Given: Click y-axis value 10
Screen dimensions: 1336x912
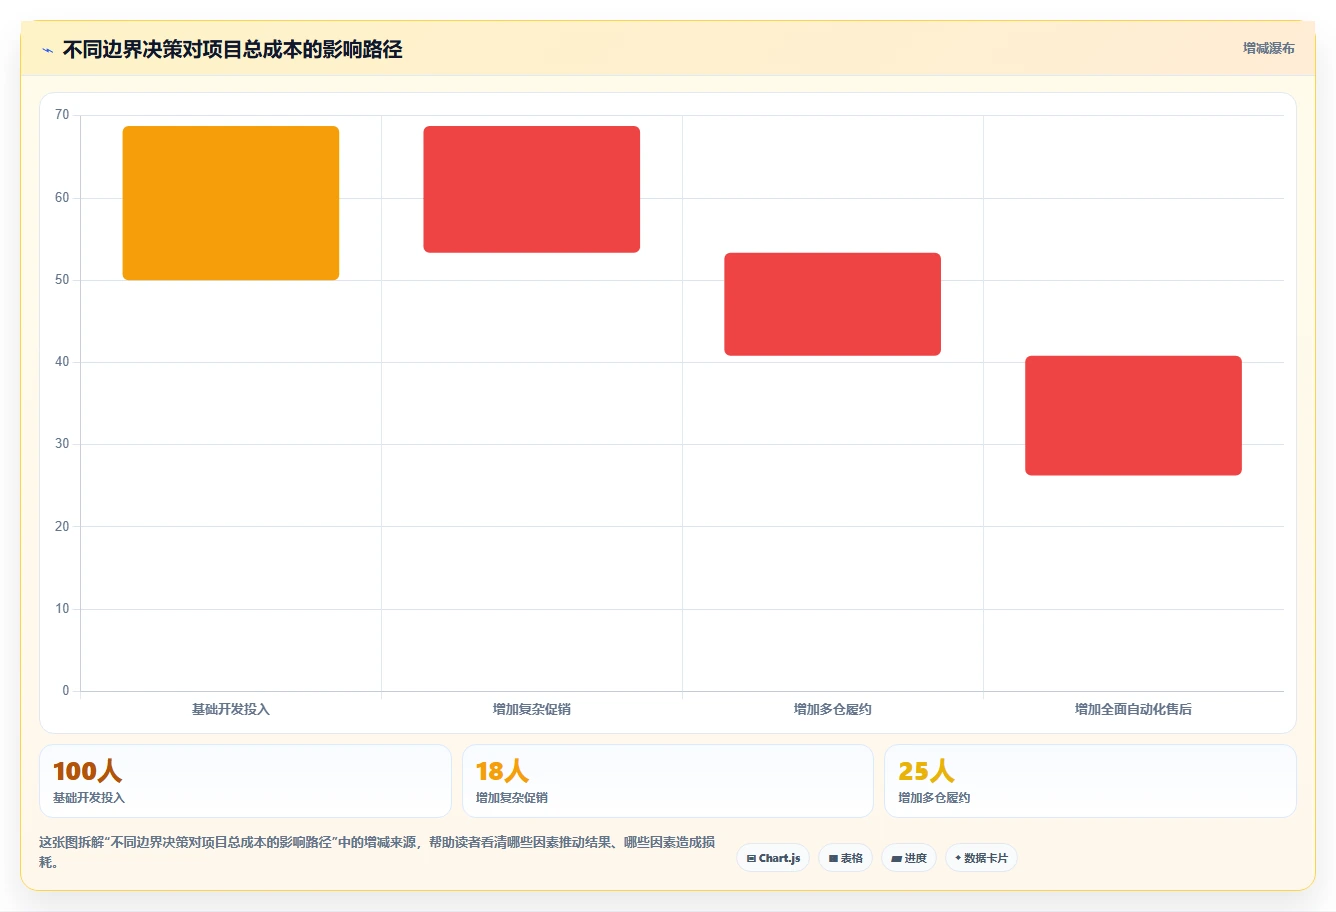Looking at the screenshot, I should click(x=62, y=609).
